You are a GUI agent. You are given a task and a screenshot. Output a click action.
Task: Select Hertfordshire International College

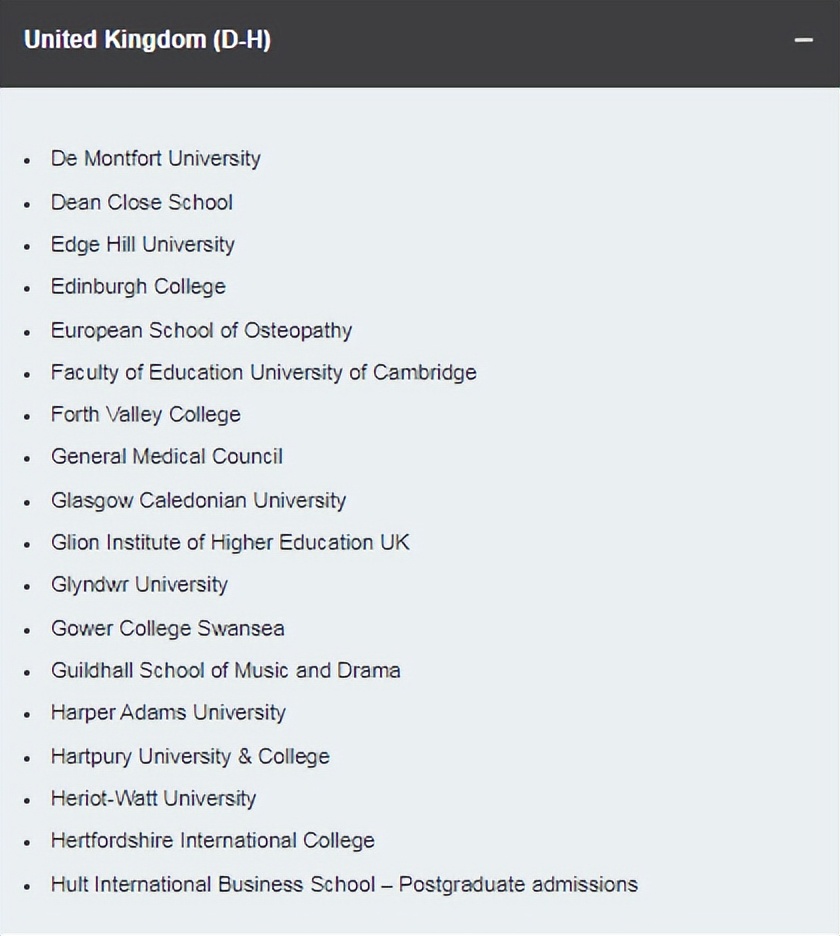coord(212,841)
